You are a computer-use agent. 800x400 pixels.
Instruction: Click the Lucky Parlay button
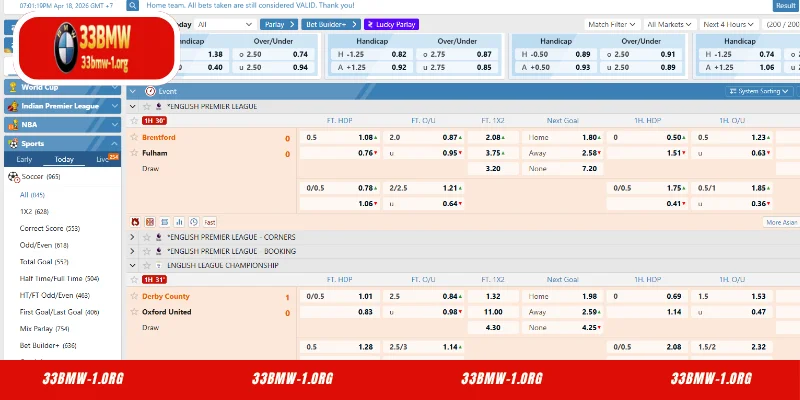(391, 24)
